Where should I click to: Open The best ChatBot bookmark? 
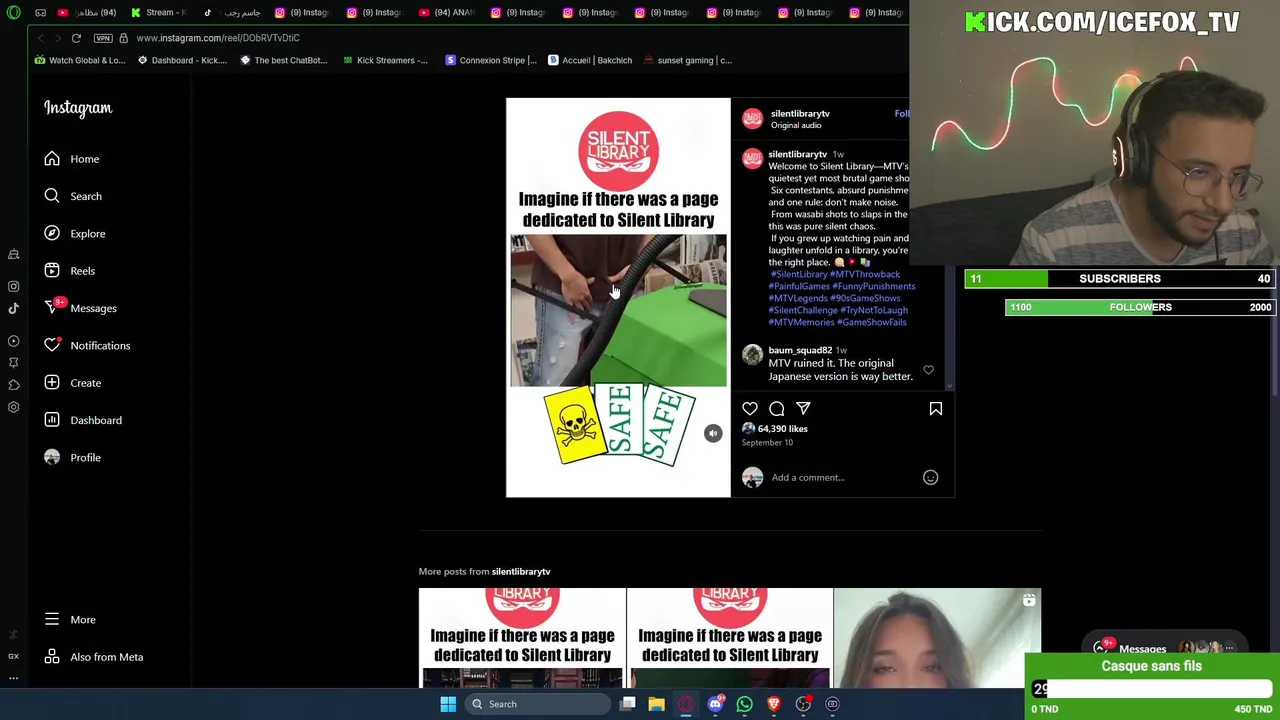pyautogui.click(x=284, y=60)
